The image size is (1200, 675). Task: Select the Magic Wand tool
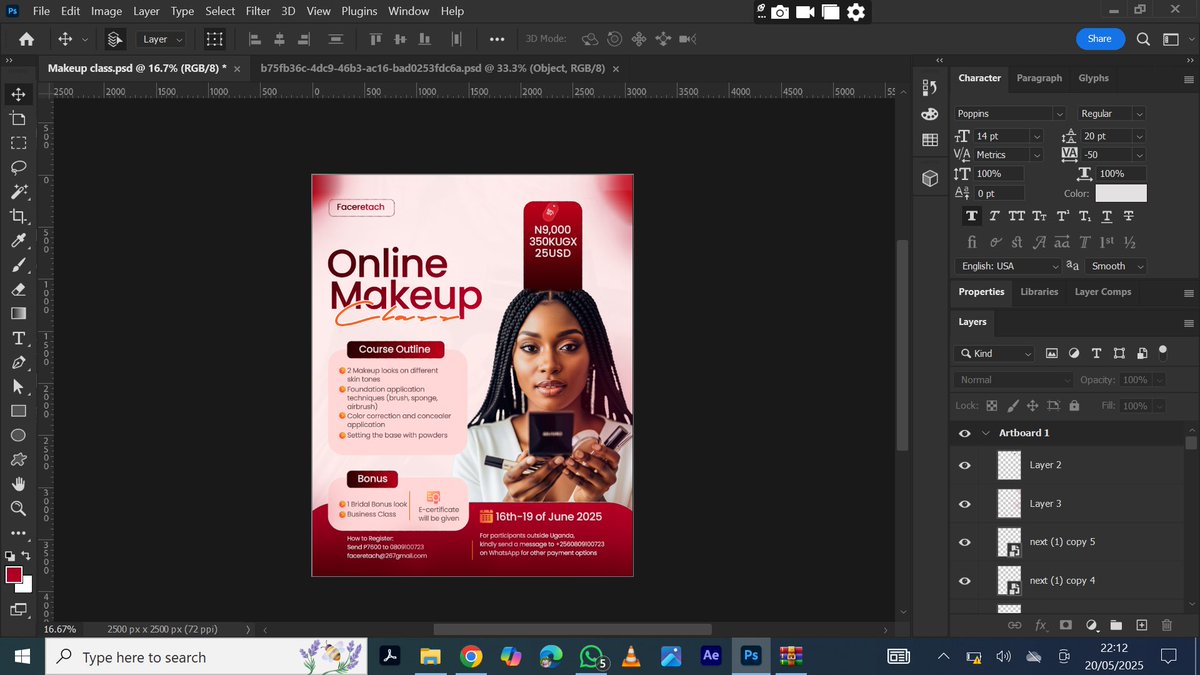(x=18, y=192)
